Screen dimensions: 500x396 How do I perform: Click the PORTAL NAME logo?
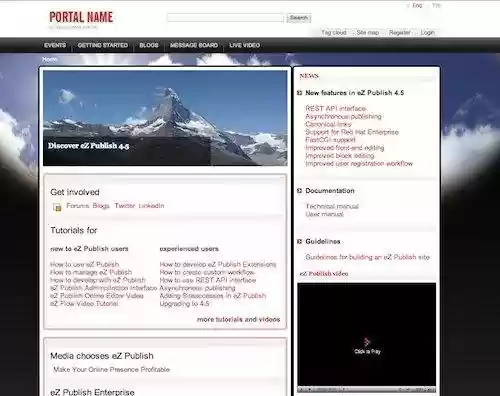coord(81,17)
